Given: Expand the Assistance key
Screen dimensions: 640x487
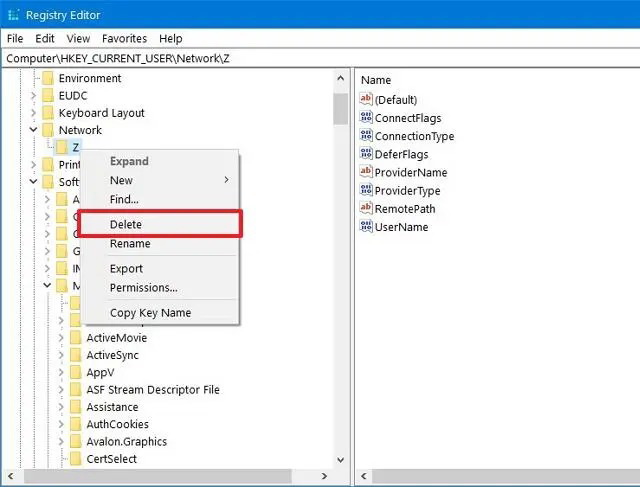Looking at the screenshot, I should tap(61, 407).
